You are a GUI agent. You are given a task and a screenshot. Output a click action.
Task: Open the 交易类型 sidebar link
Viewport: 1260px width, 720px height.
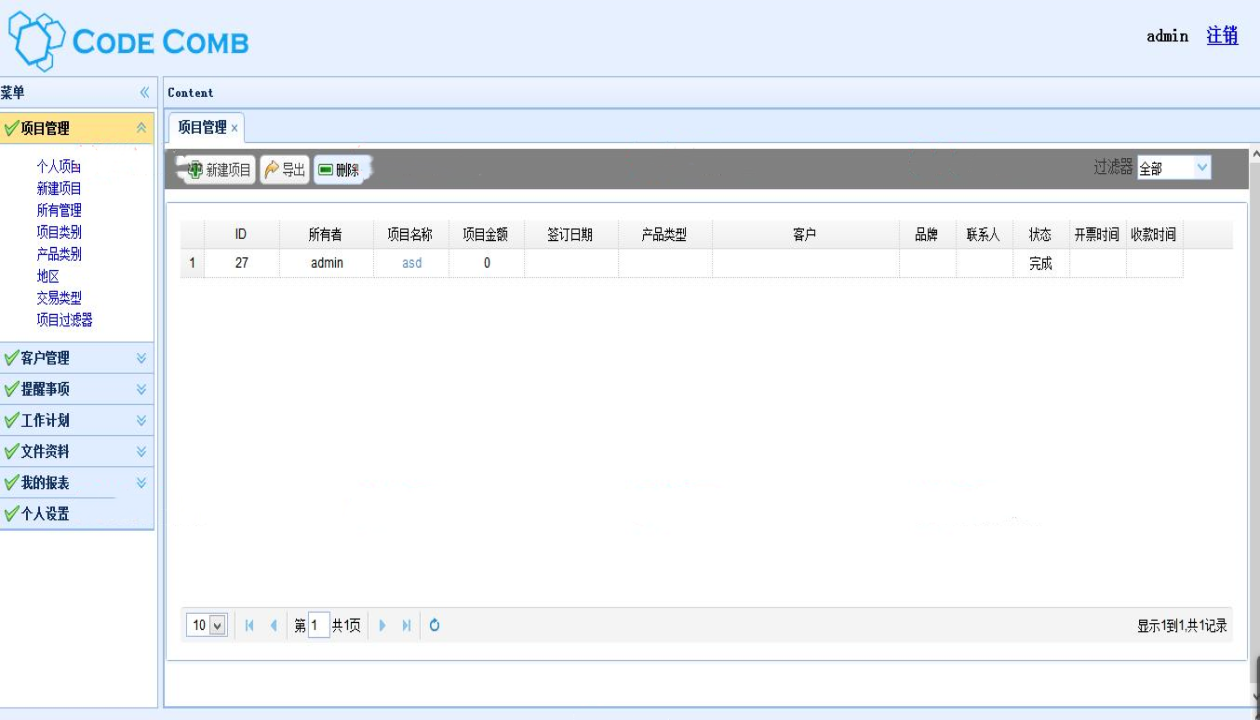click(x=59, y=298)
